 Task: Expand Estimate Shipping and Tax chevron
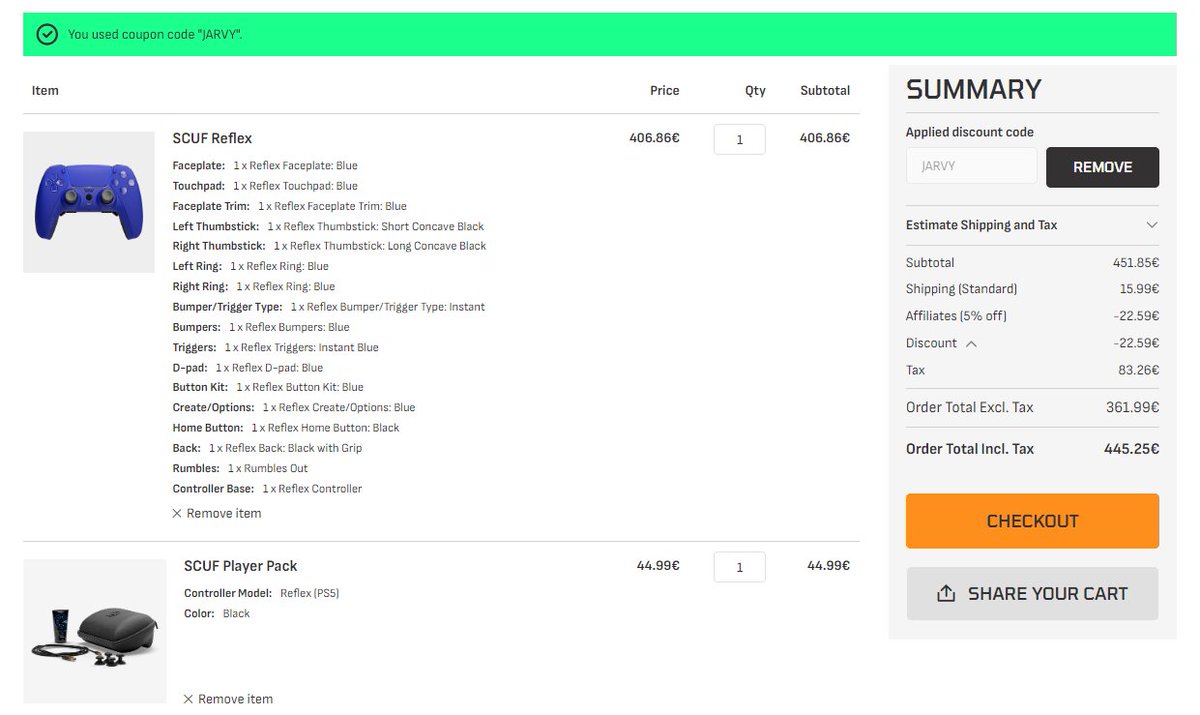(1152, 225)
